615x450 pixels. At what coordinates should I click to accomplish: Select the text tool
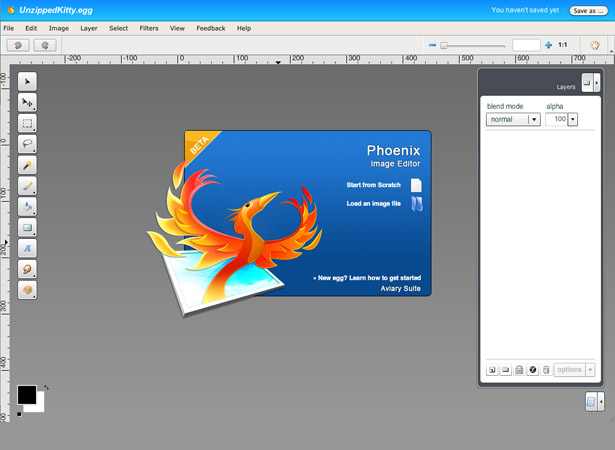[27, 248]
